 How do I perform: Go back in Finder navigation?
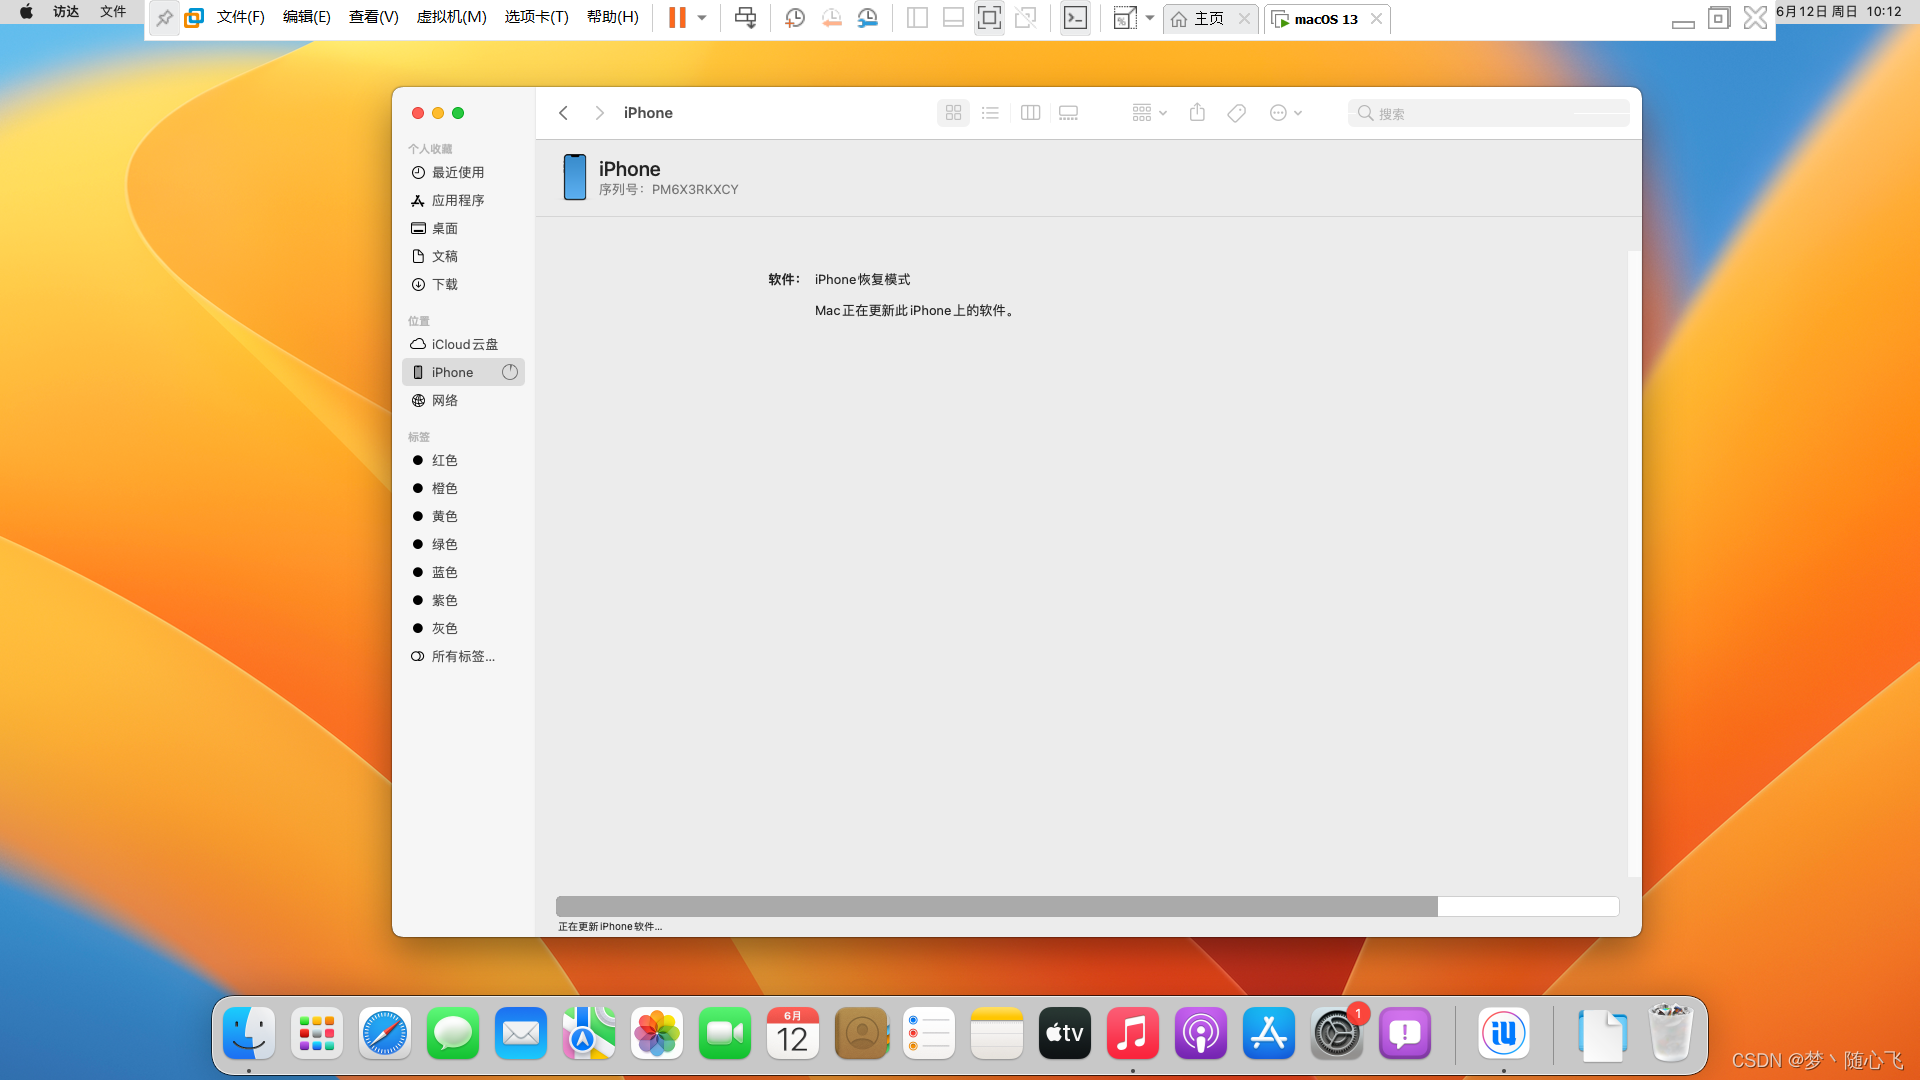tap(563, 113)
